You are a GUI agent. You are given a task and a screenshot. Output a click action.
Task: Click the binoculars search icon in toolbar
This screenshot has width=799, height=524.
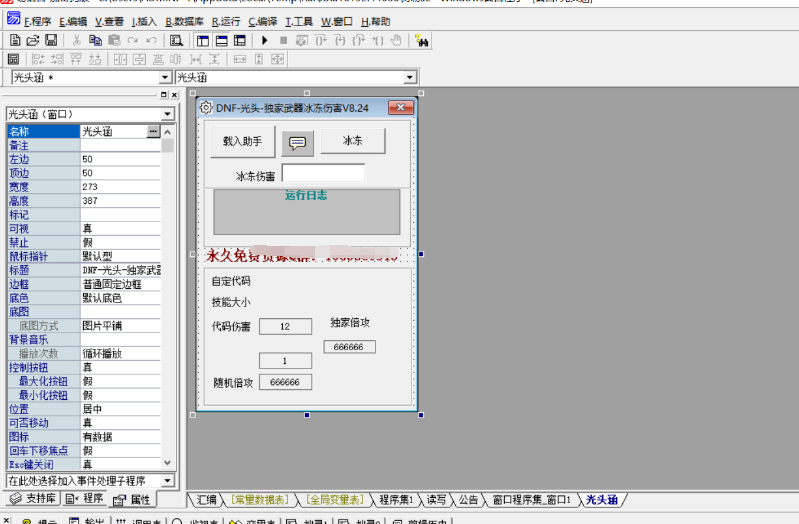tap(422, 40)
